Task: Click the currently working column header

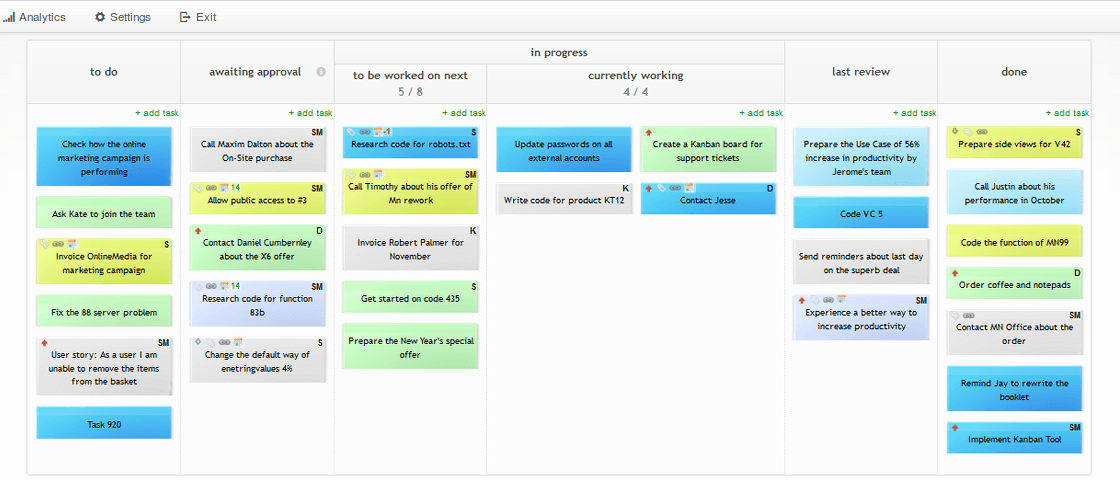Action: click(636, 84)
